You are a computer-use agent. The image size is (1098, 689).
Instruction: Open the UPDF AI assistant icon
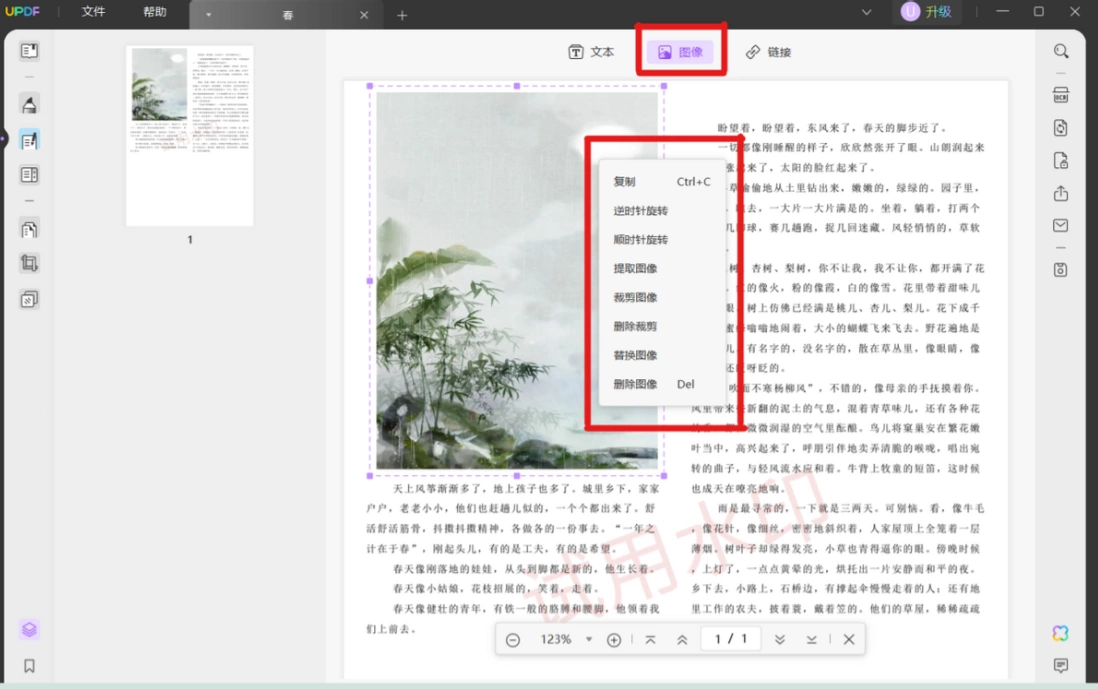(x=1060, y=633)
